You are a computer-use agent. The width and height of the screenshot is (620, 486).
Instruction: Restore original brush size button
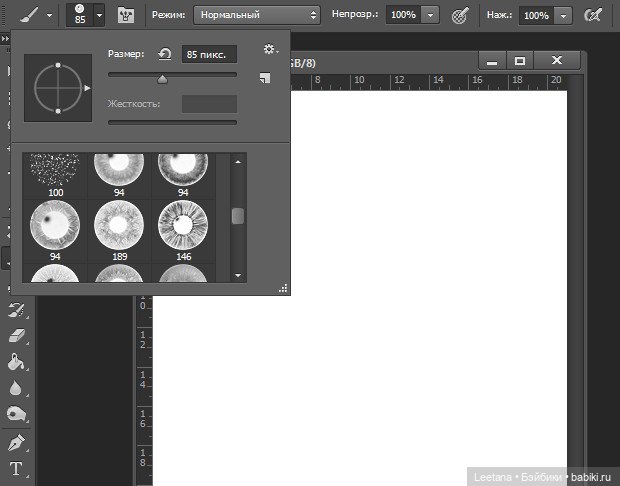164,54
